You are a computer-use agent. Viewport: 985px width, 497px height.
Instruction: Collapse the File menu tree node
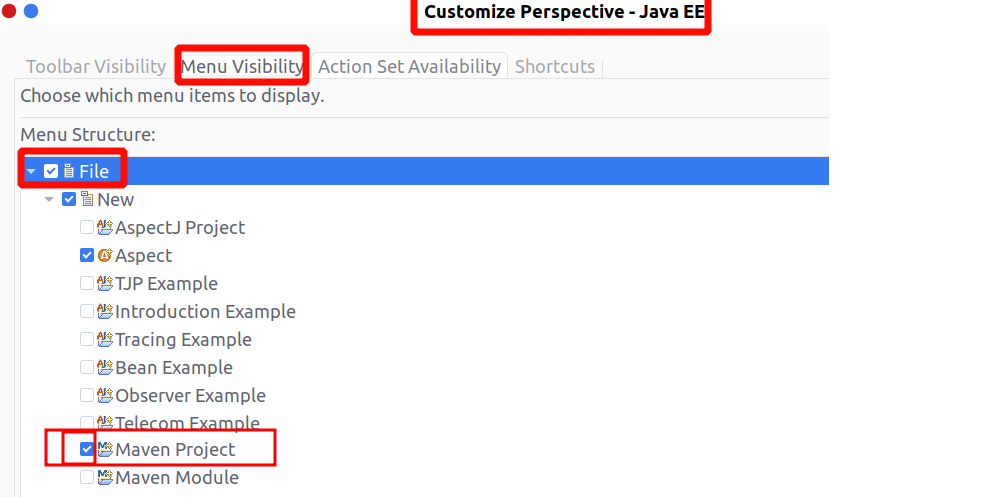[x=31, y=172]
